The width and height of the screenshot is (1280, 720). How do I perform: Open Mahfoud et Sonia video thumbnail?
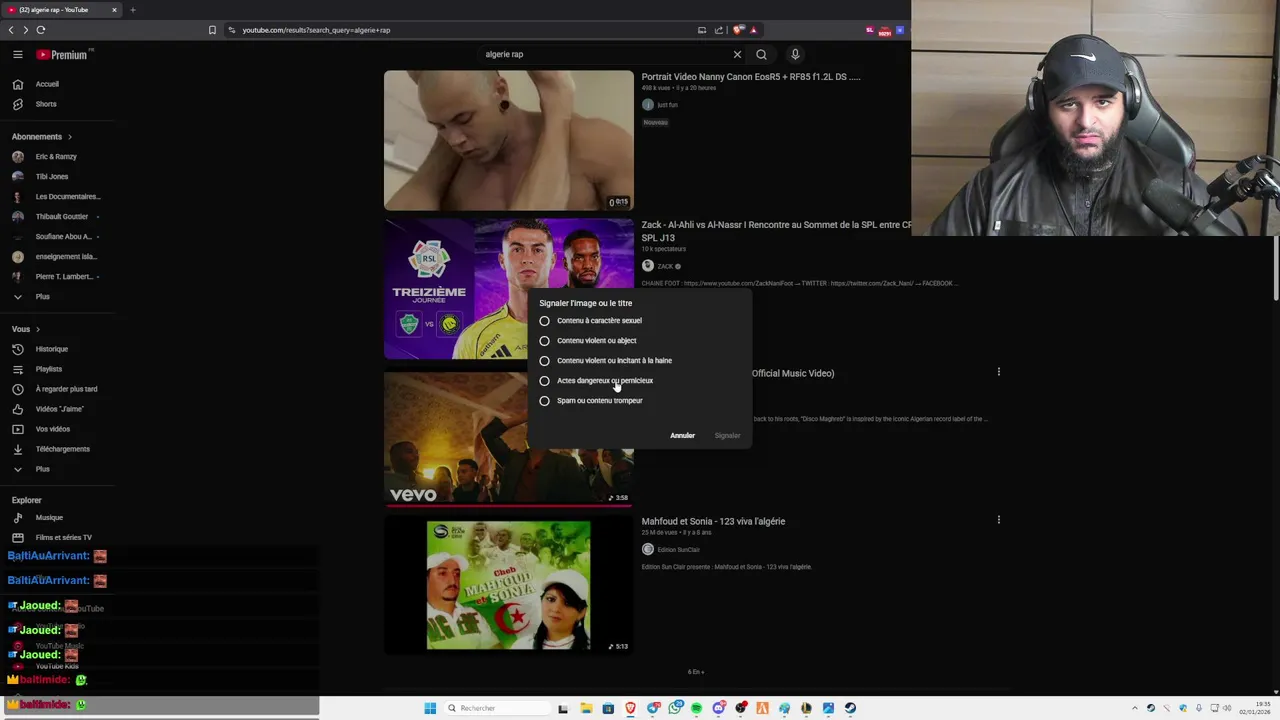point(508,585)
